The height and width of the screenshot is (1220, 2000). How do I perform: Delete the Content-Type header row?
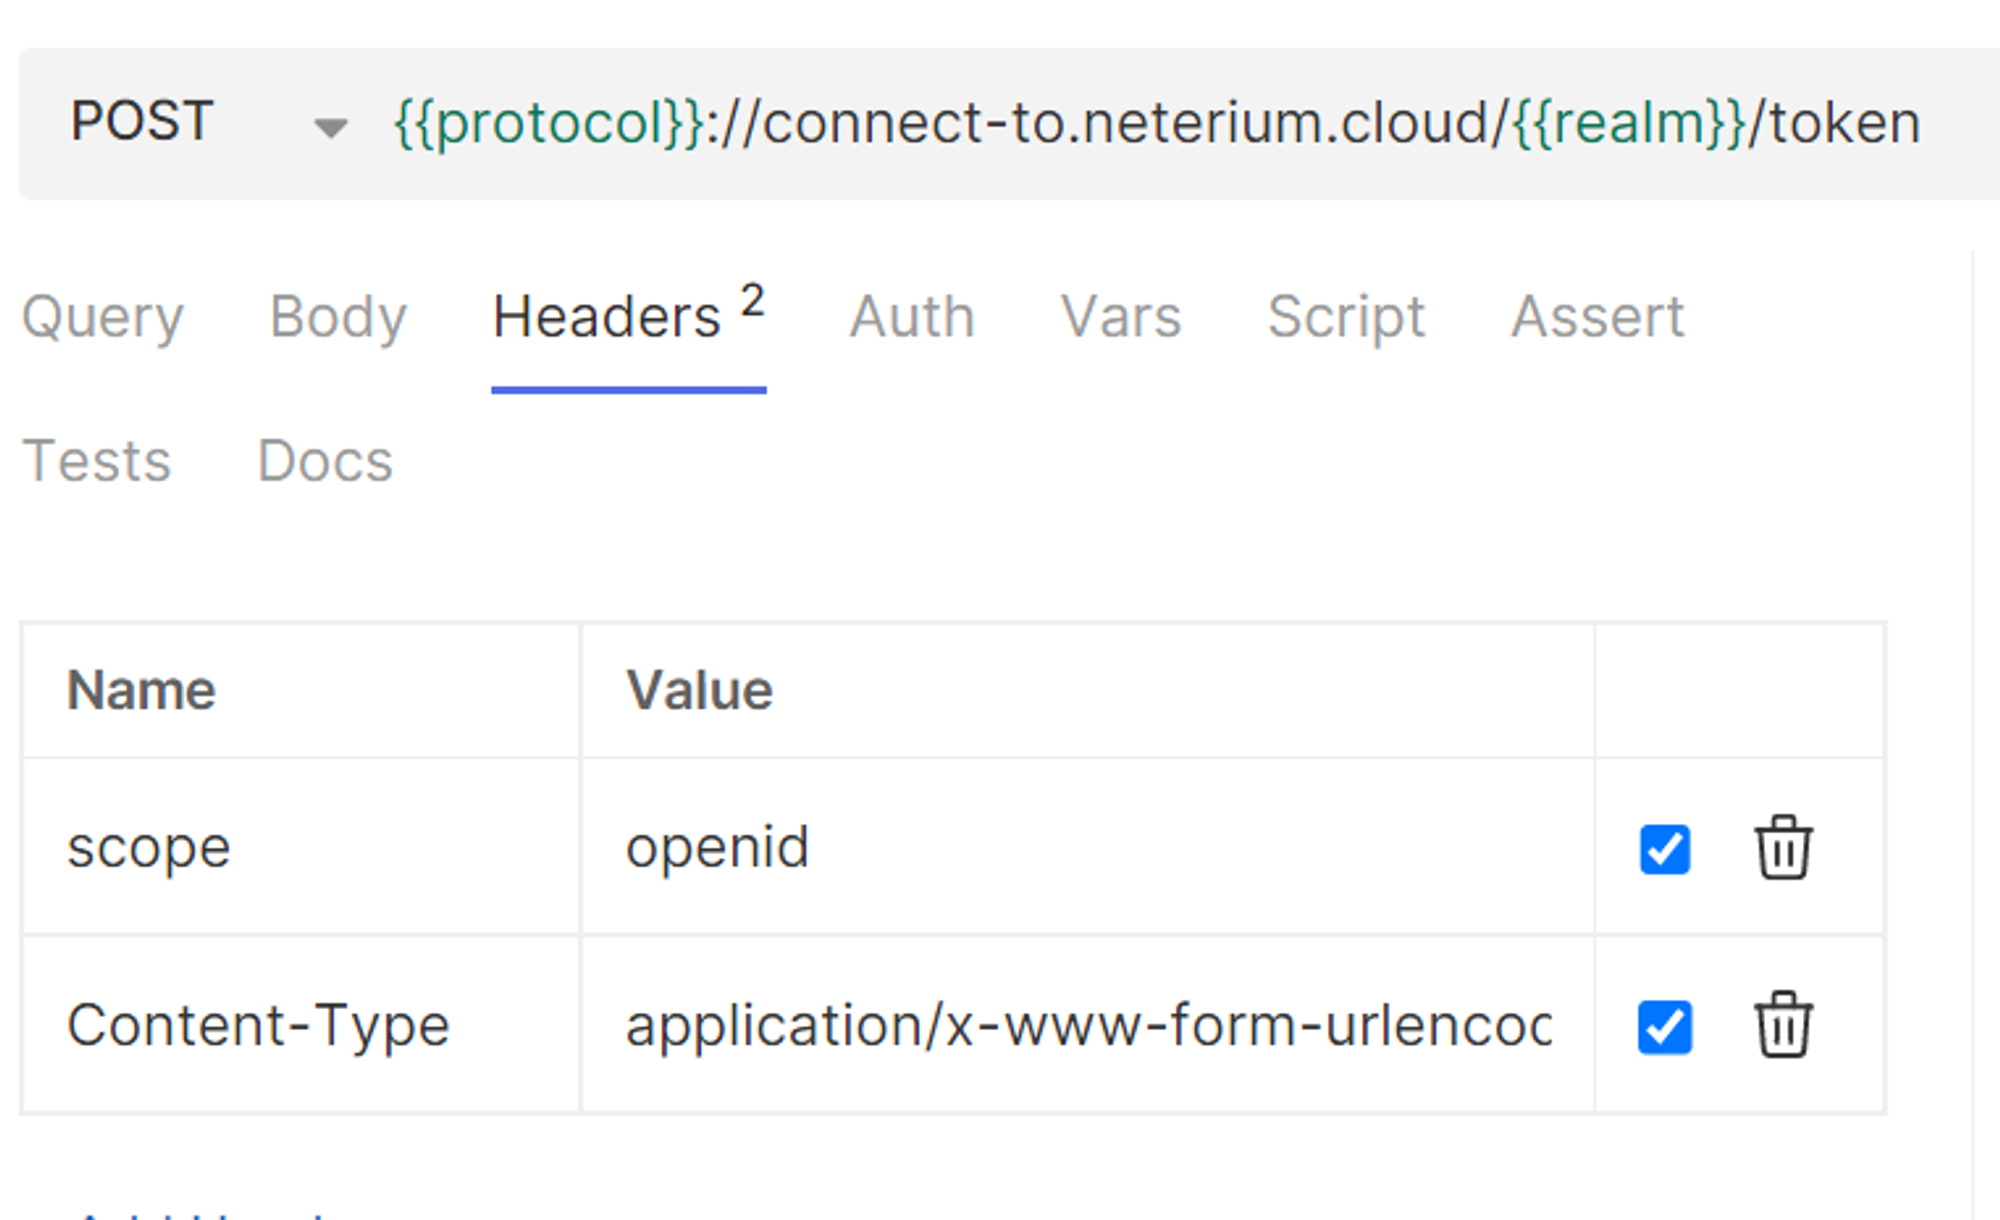tap(1783, 1025)
